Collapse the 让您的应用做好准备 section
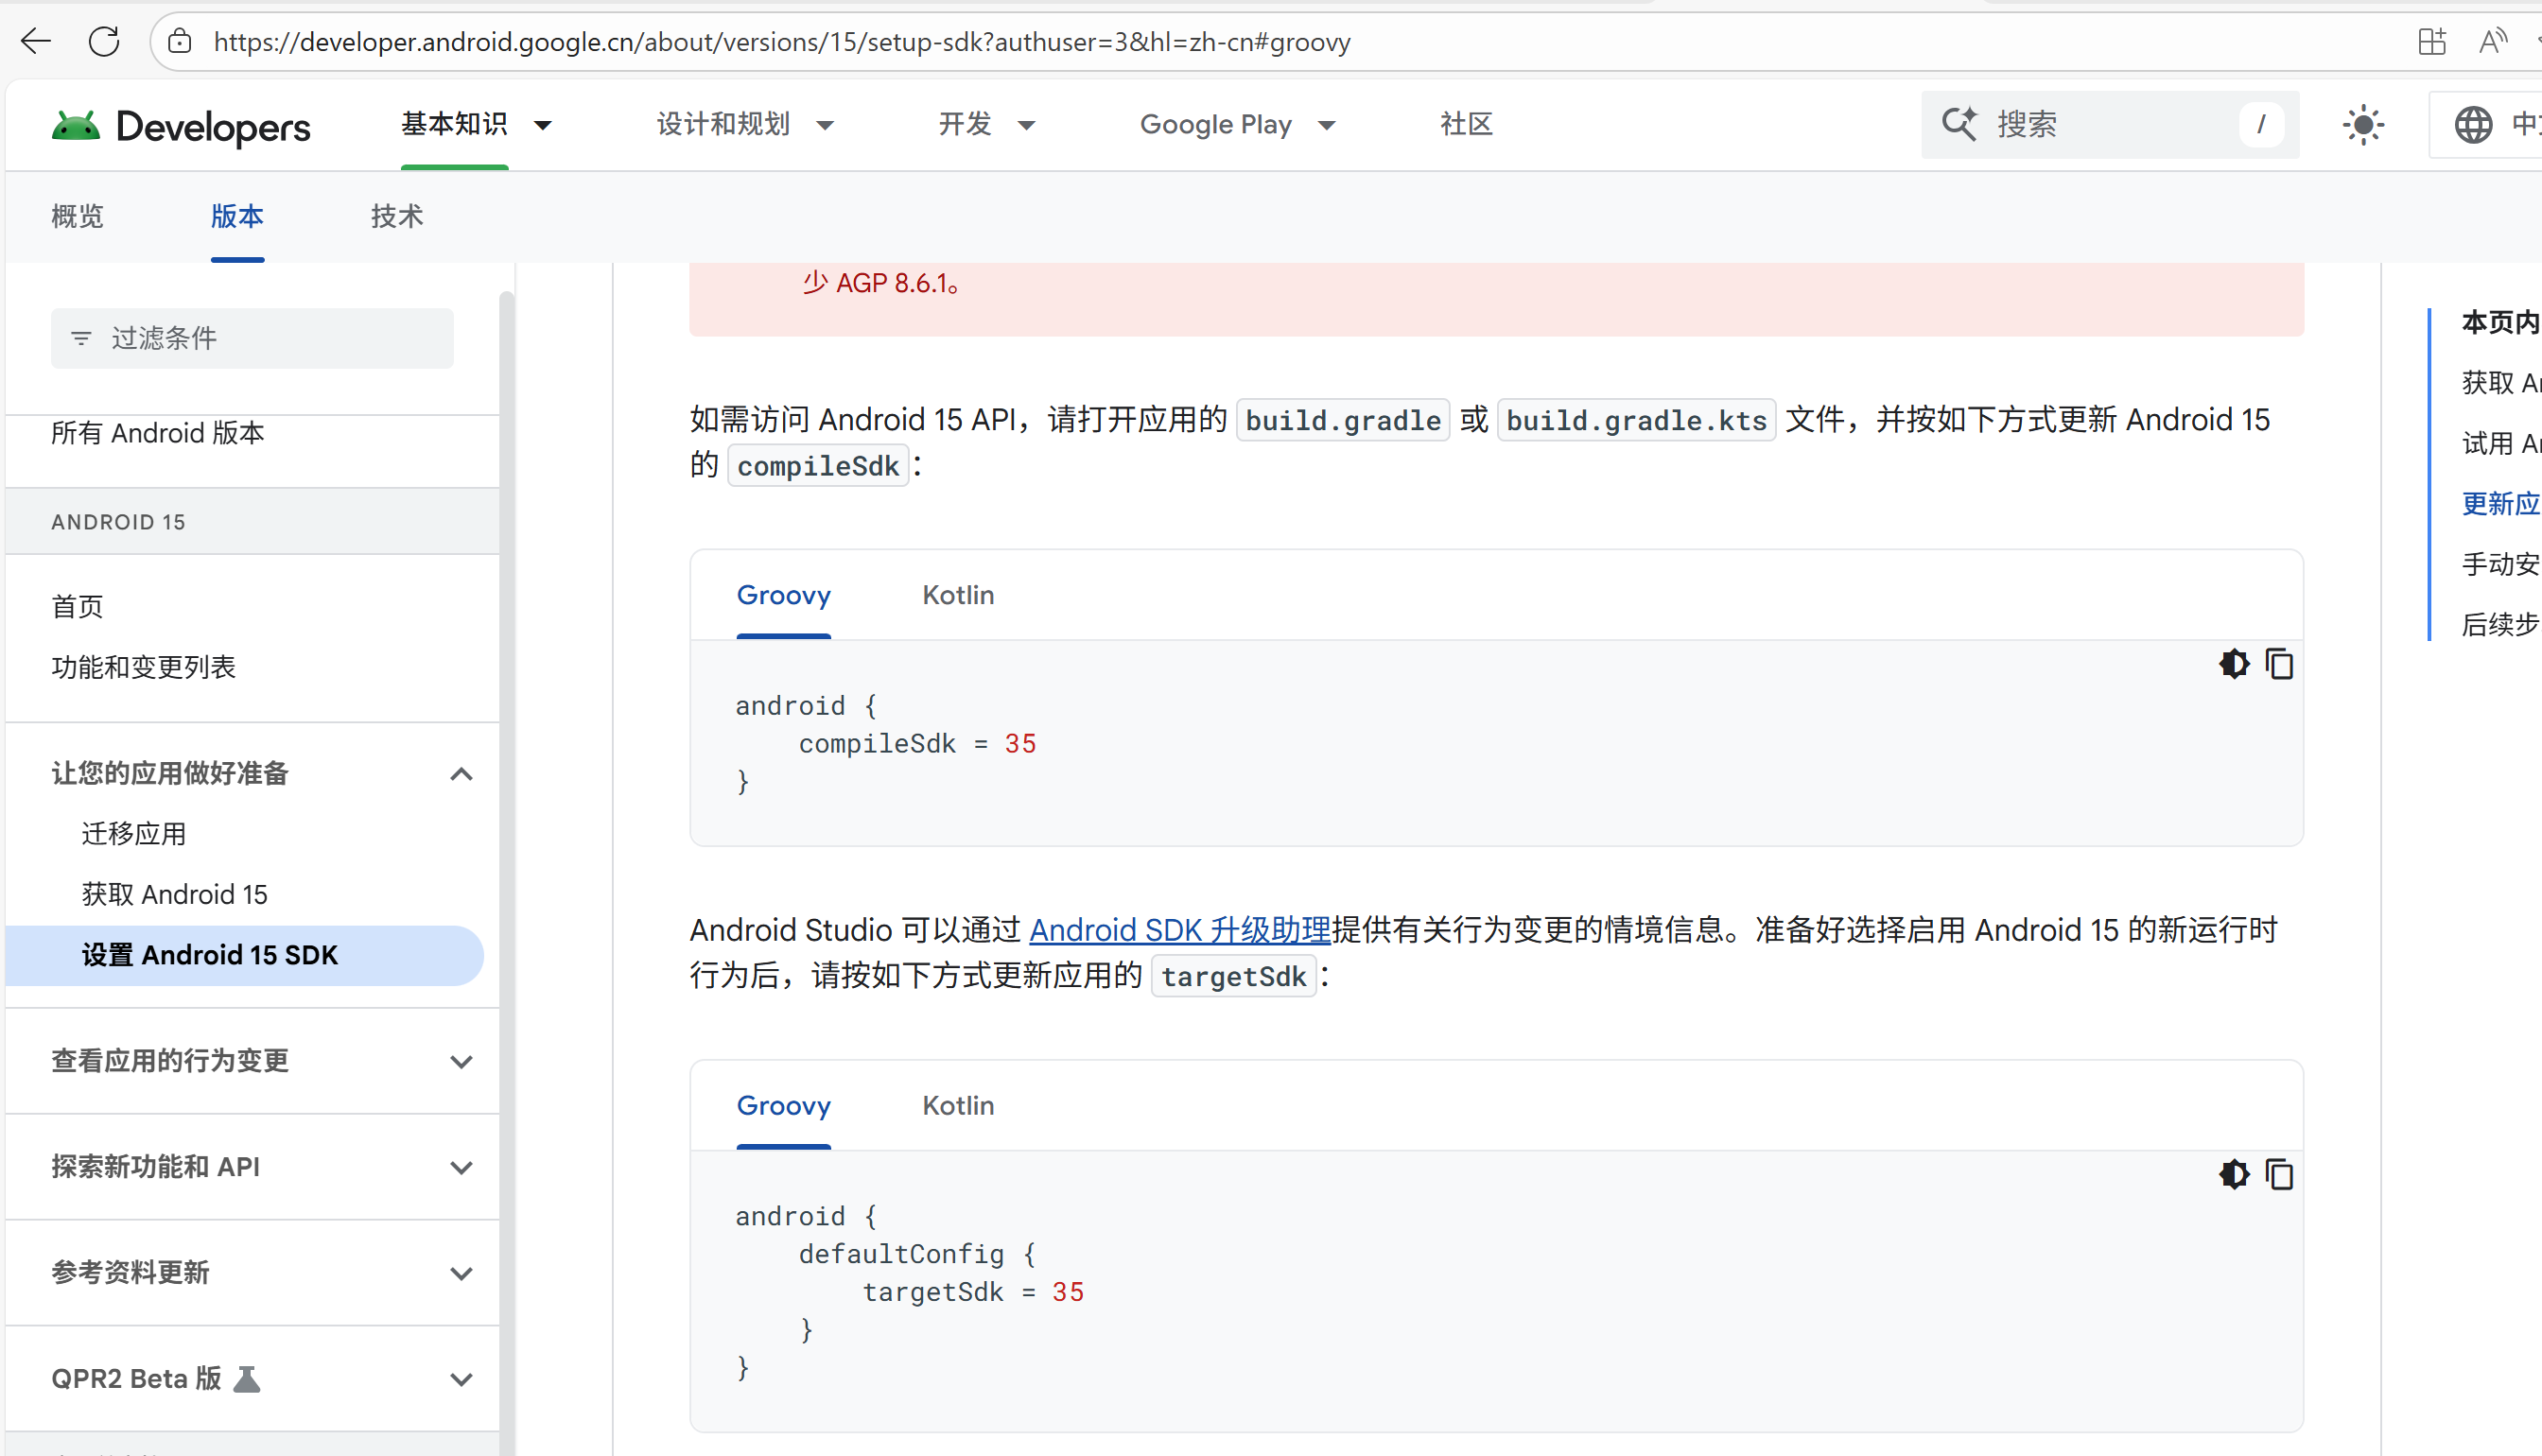The width and height of the screenshot is (2542, 1456). click(461, 774)
